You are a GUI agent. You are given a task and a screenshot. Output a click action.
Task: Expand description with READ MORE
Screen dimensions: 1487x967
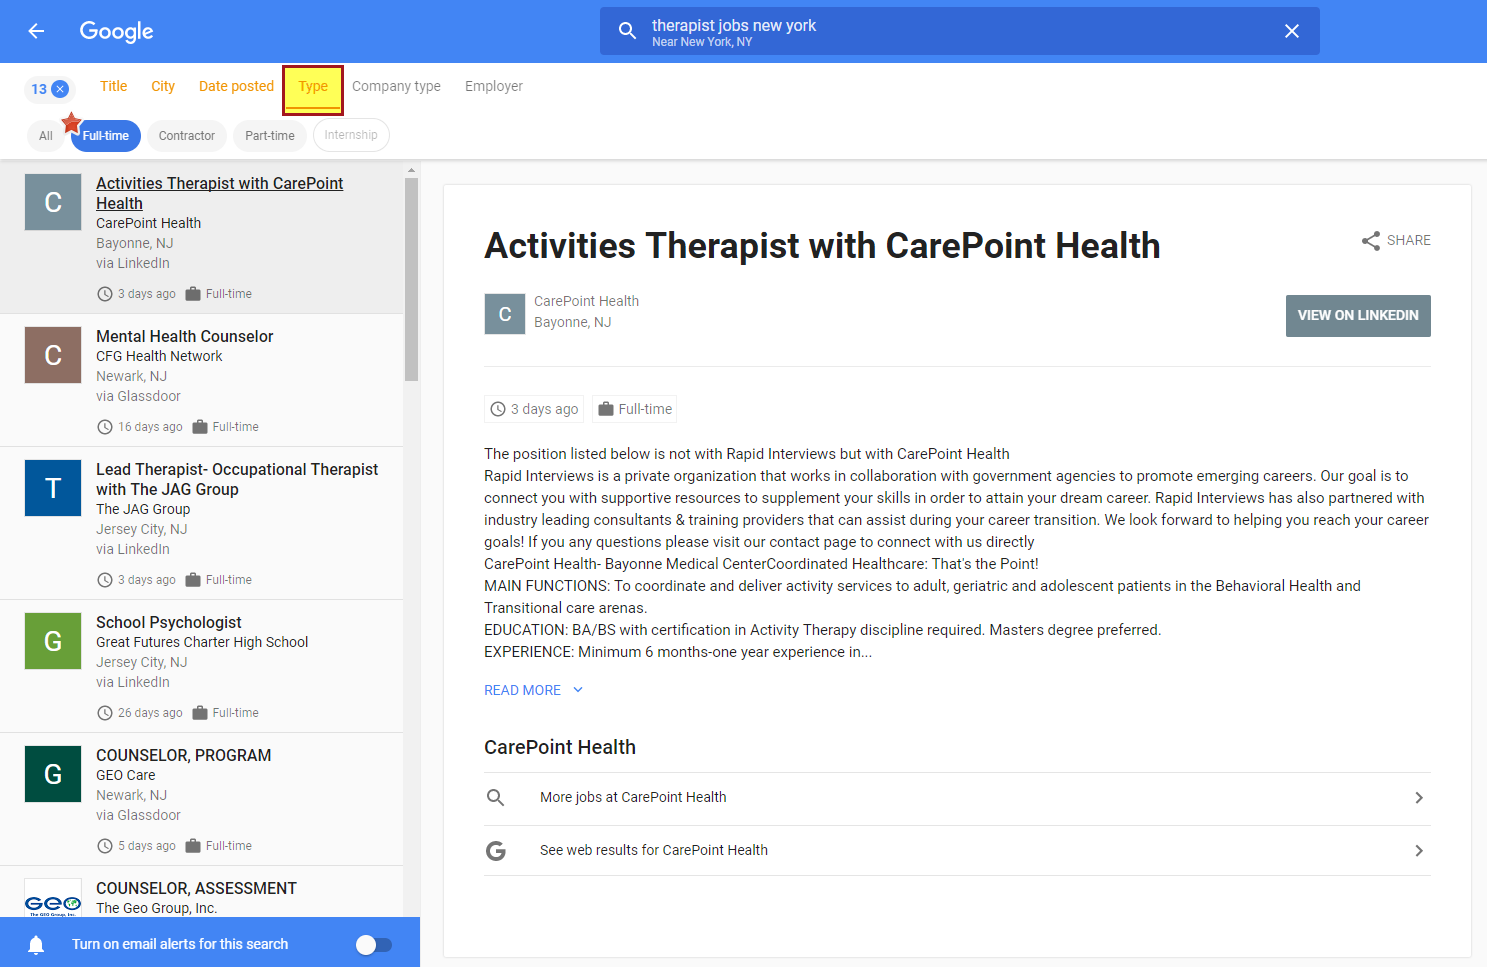[533, 690]
